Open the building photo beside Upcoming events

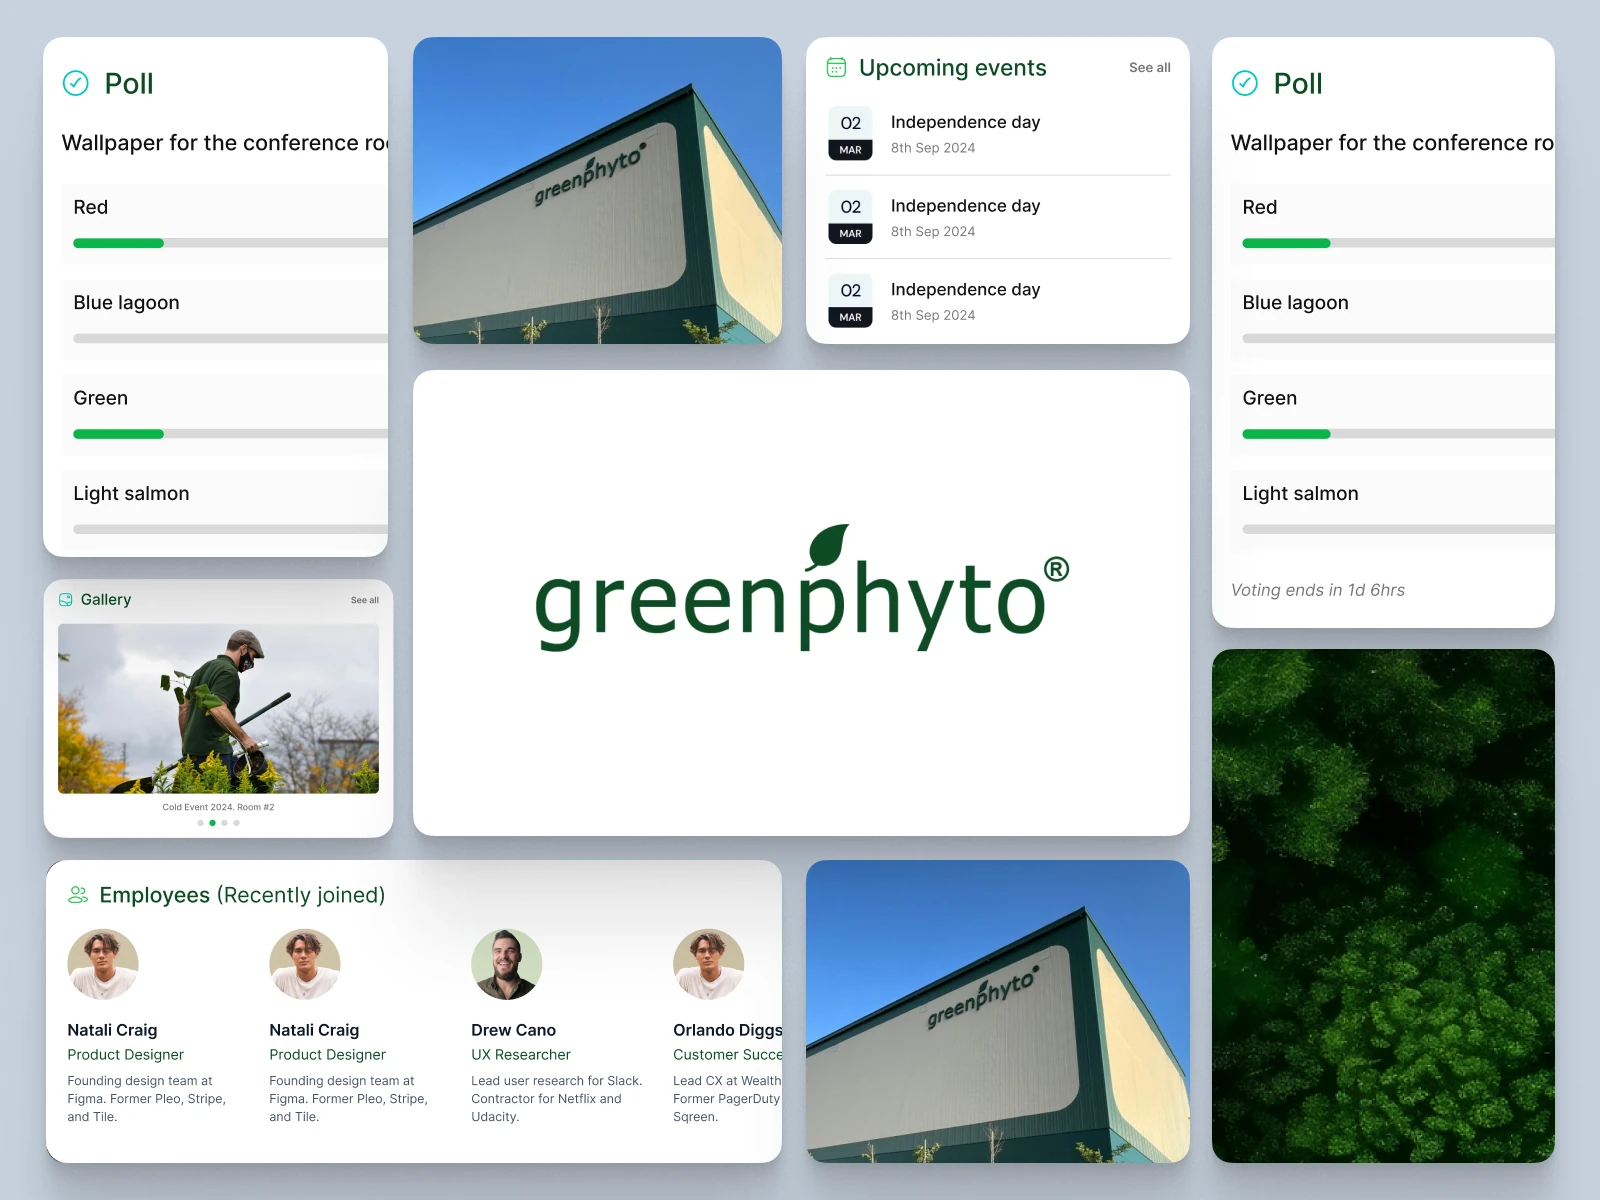(597, 191)
